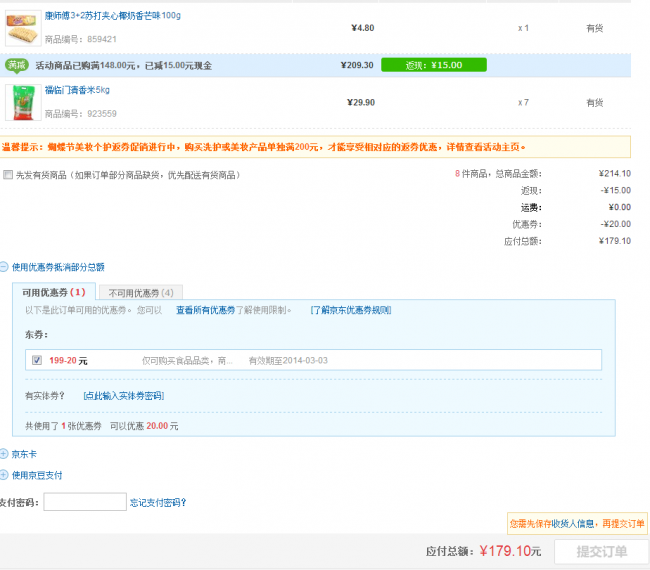This screenshot has width=650, height=570.
Task: Click the 请先保存收货人信息 warning tooltip
Action: [577, 523]
